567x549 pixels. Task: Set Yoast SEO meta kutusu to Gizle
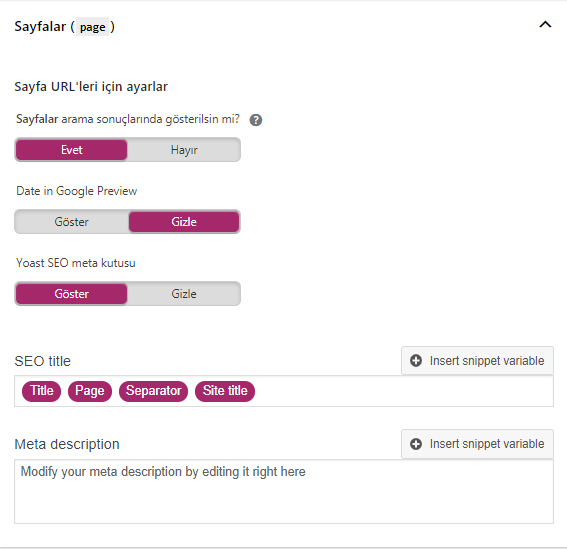[x=184, y=294]
